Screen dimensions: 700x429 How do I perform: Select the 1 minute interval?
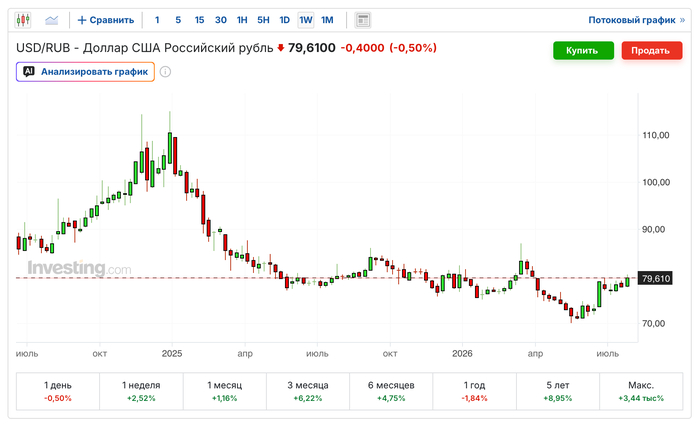pyautogui.click(x=157, y=20)
